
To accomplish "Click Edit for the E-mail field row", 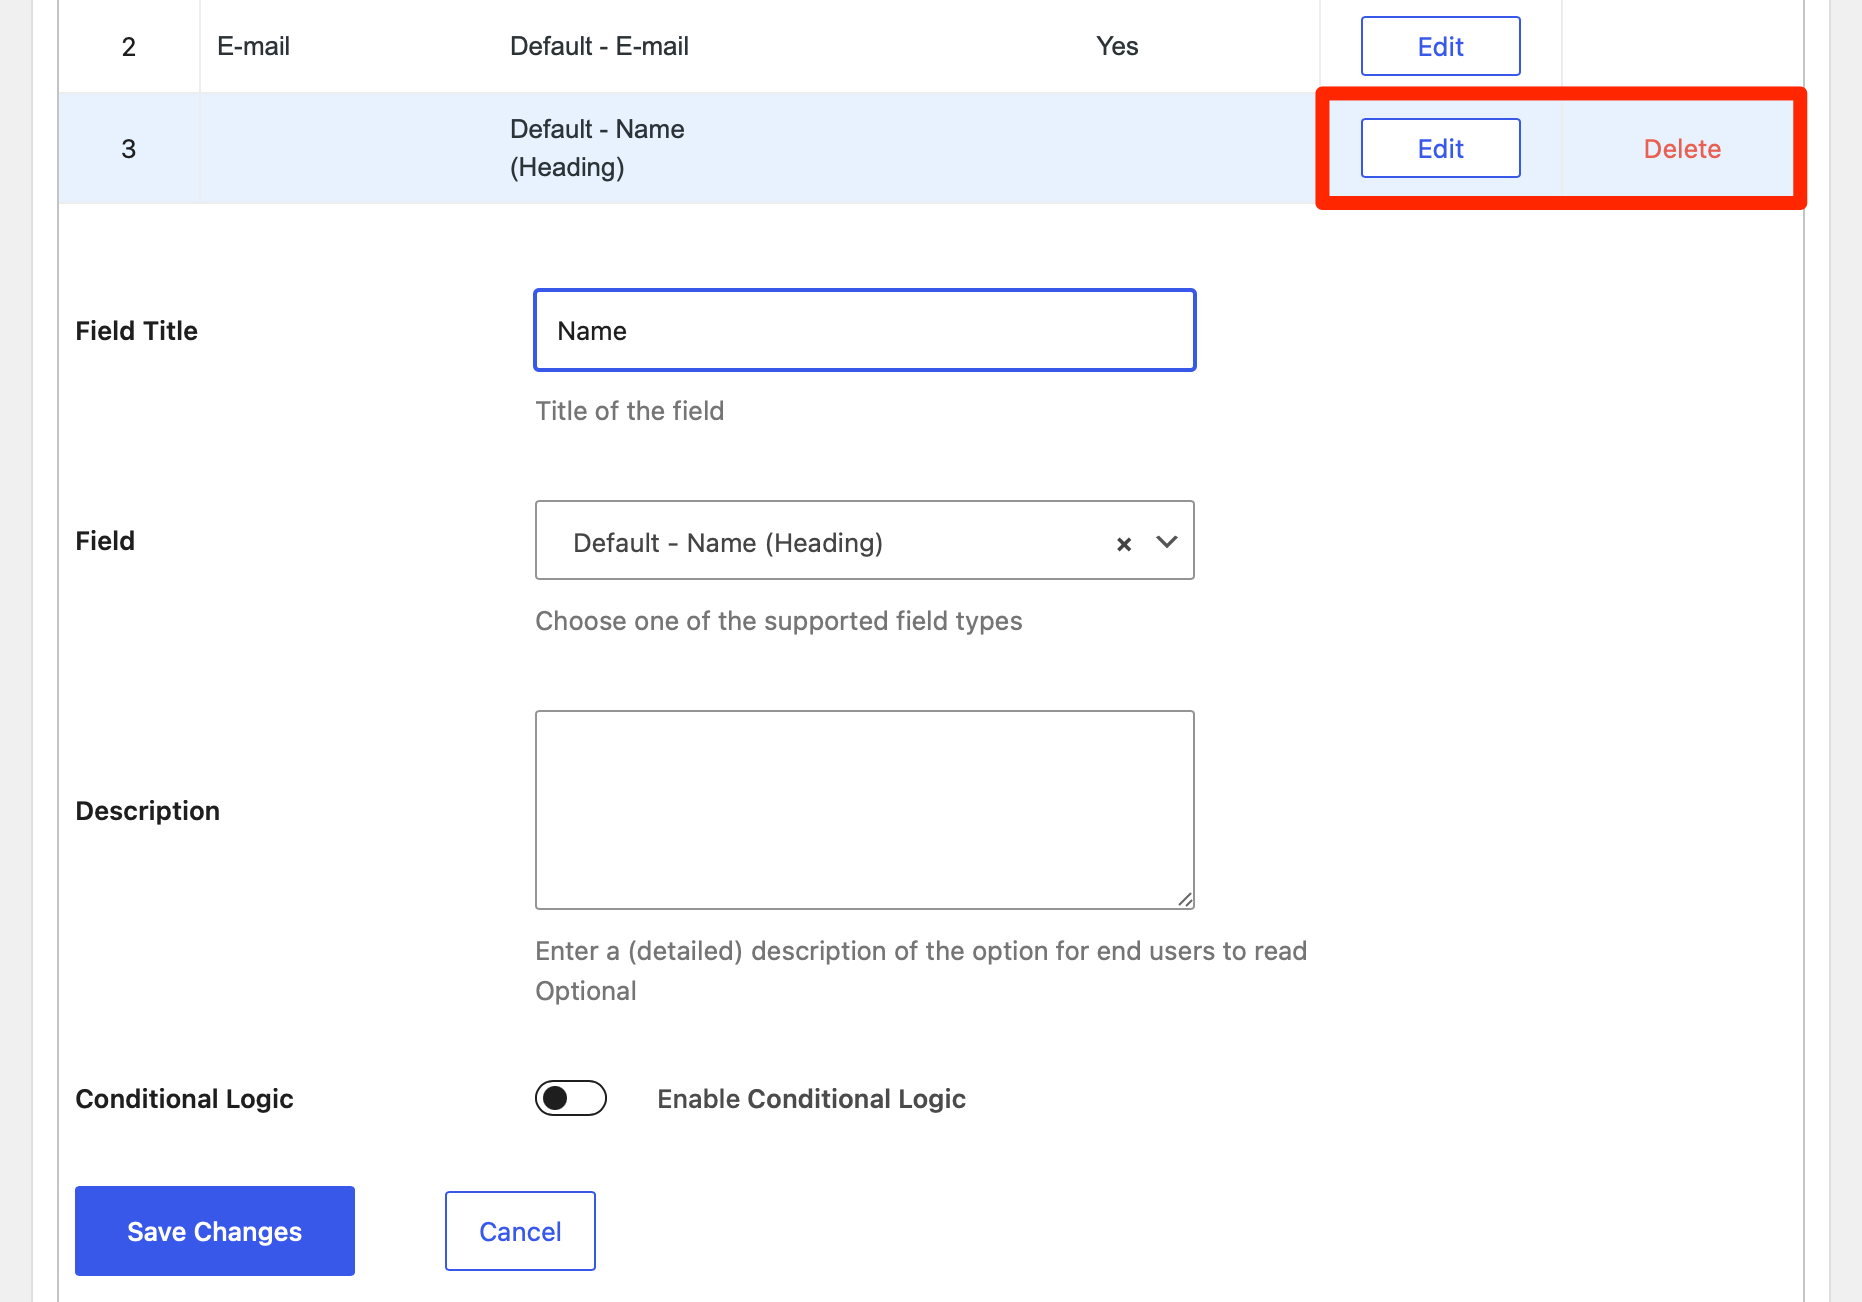I will pyautogui.click(x=1440, y=47).
